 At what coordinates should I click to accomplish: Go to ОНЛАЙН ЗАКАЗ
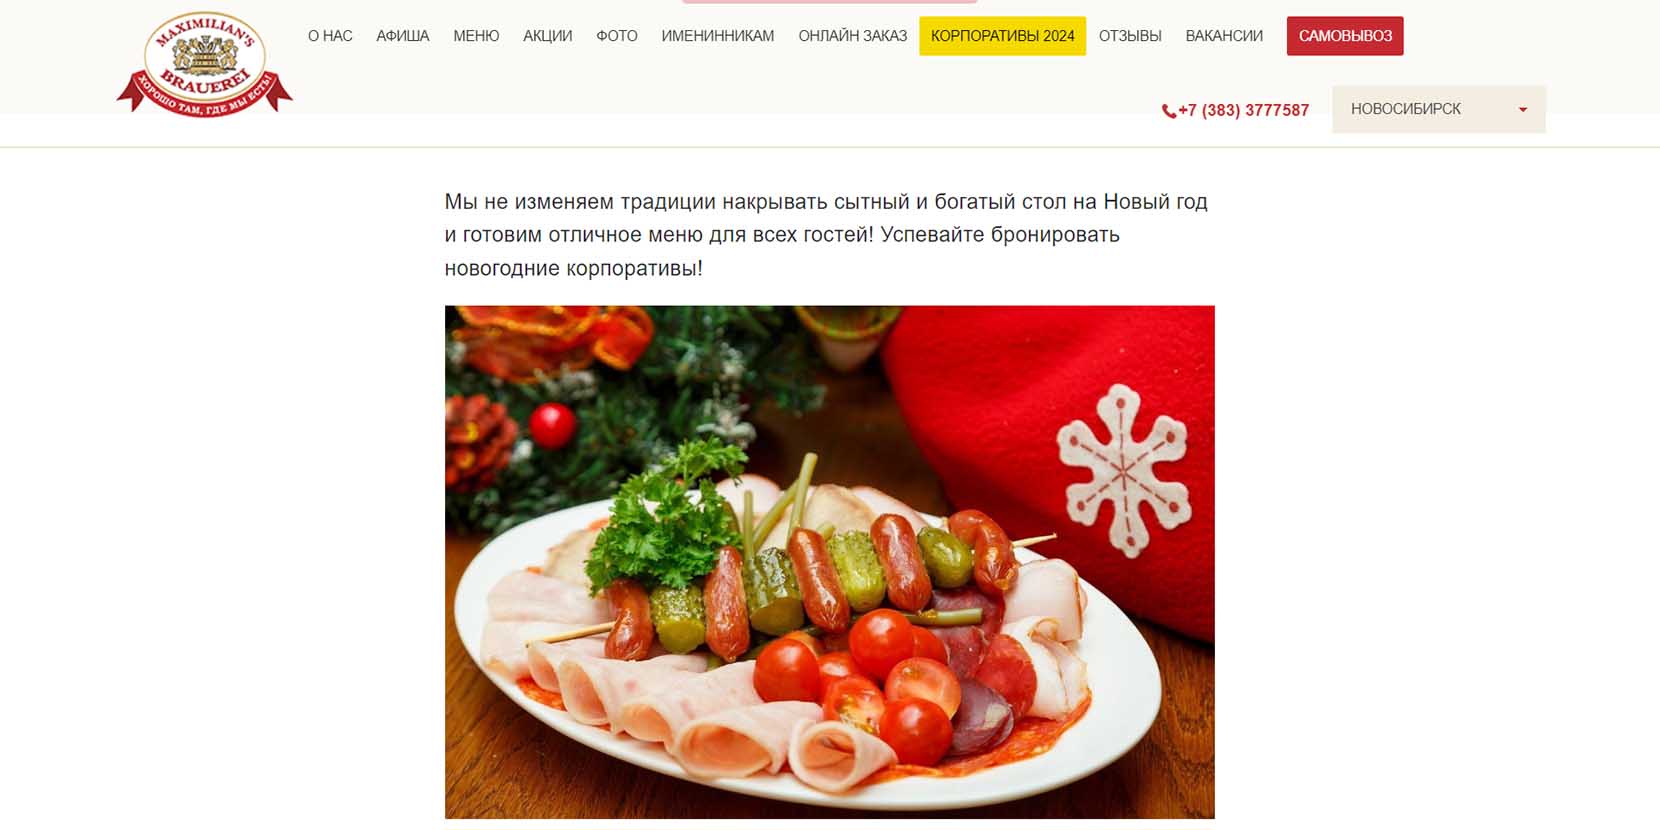coord(853,36)
